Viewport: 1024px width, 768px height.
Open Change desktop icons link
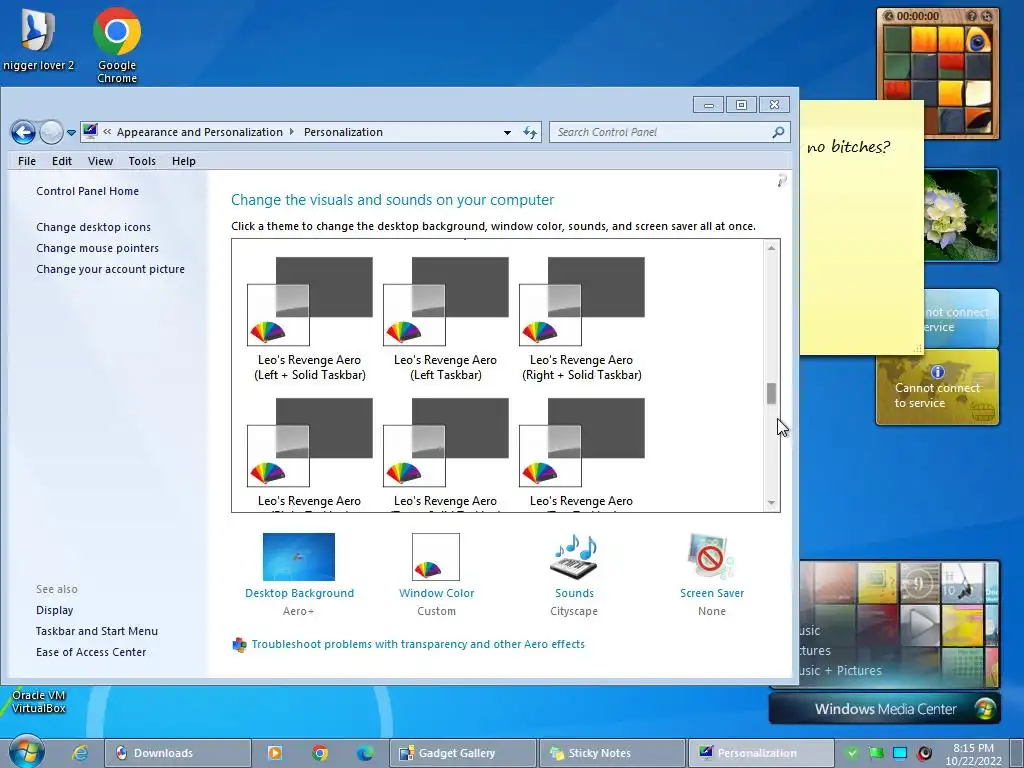tap(93, 227)
